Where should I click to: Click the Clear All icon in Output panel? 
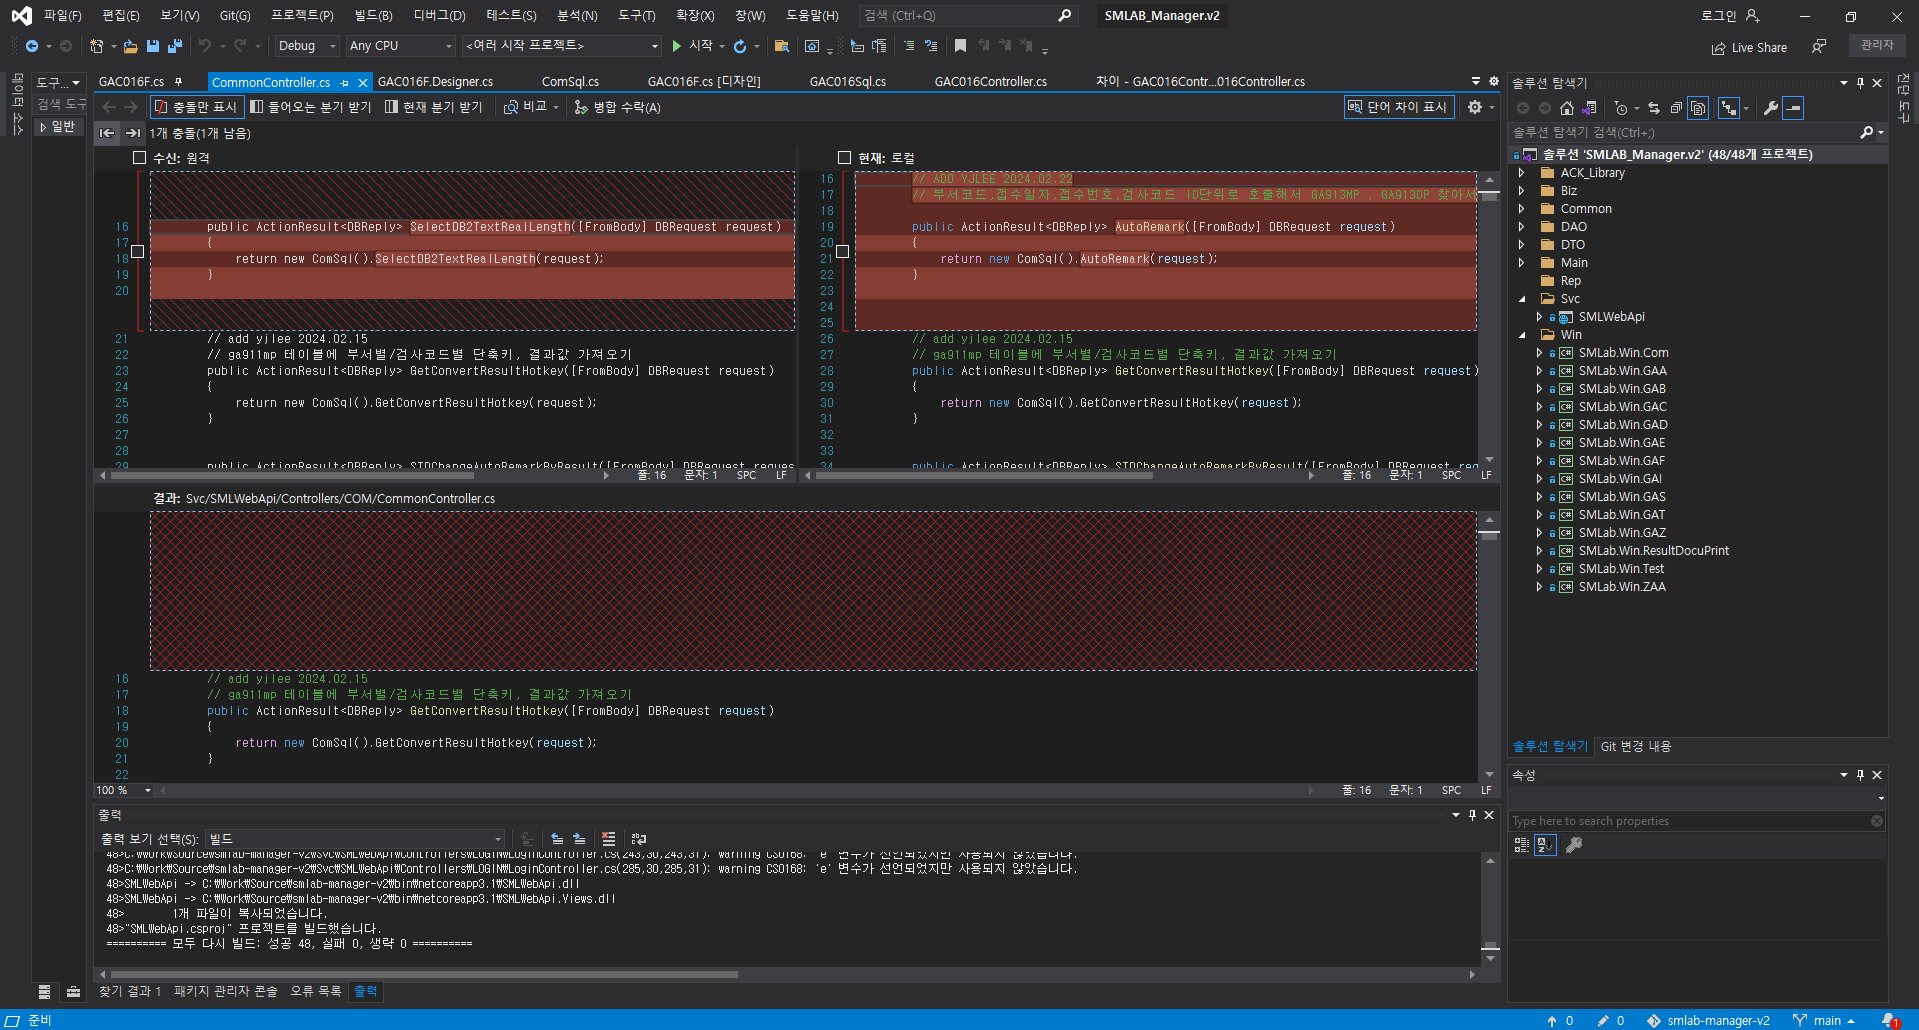(608, 839)
